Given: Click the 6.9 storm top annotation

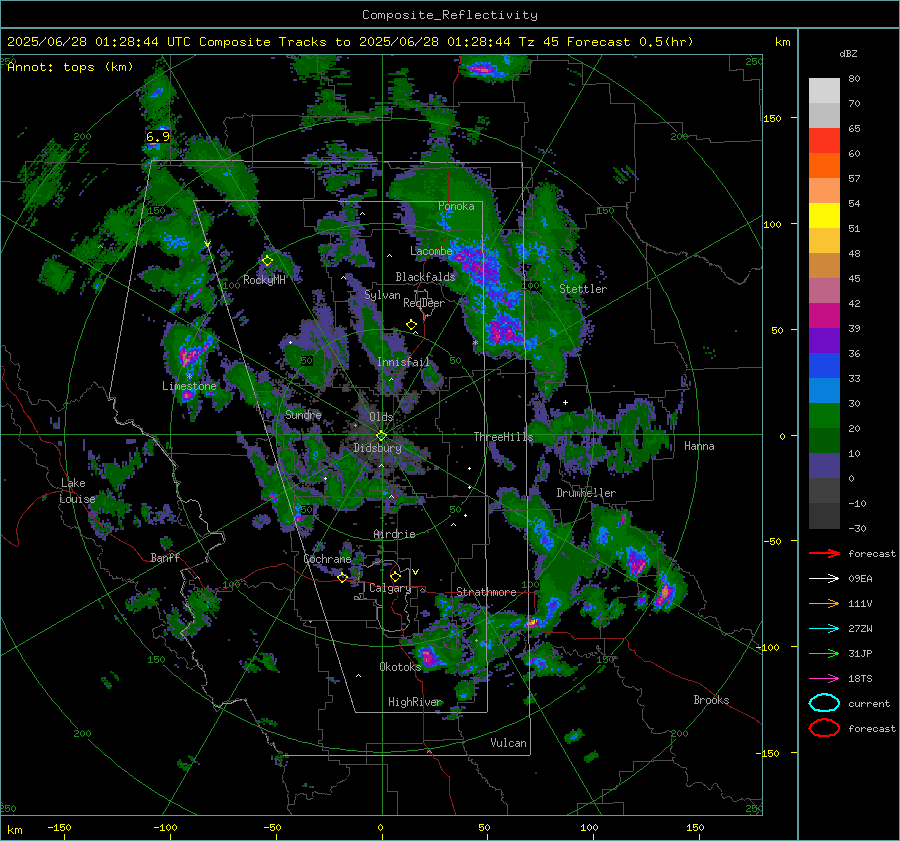Looking at the screenshot, I should (158, 137).
